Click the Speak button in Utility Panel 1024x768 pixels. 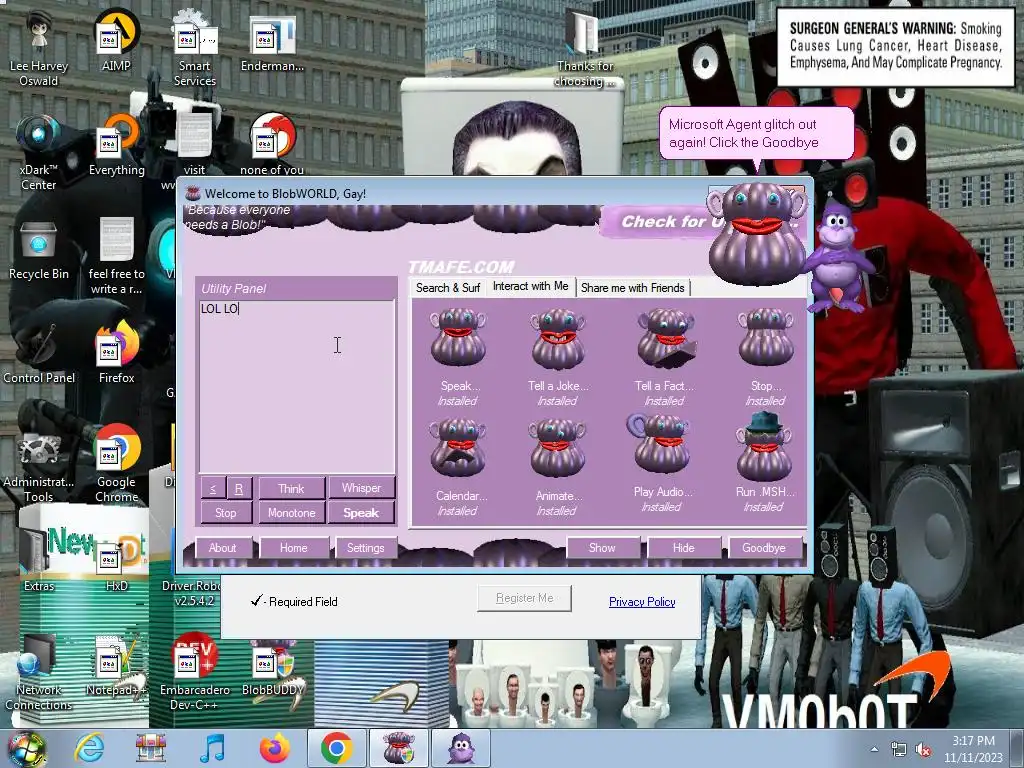[361, 513]
